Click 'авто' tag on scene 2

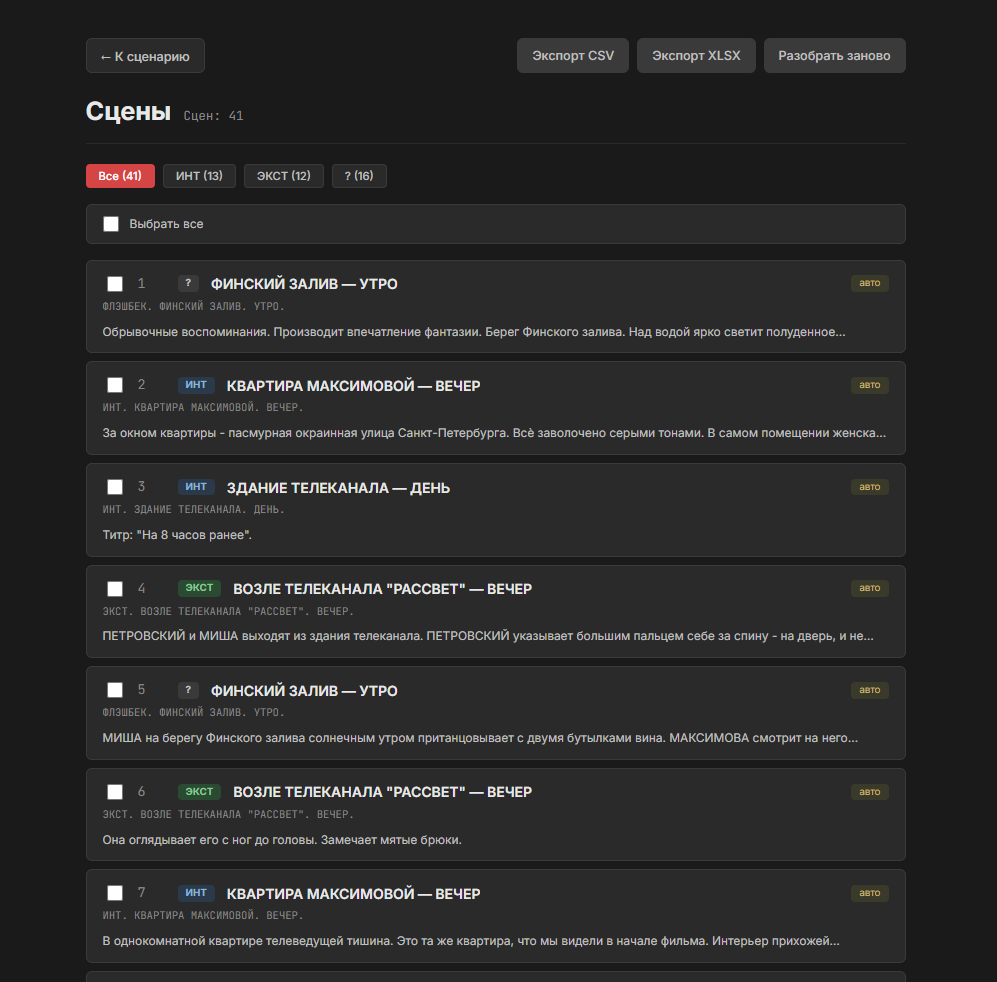click(869, 385)
